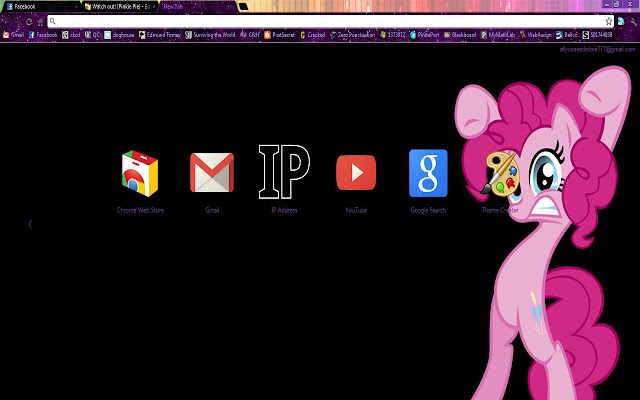Open the xkcd bookmark
This screenshot has height=400, width=640.
71,35
